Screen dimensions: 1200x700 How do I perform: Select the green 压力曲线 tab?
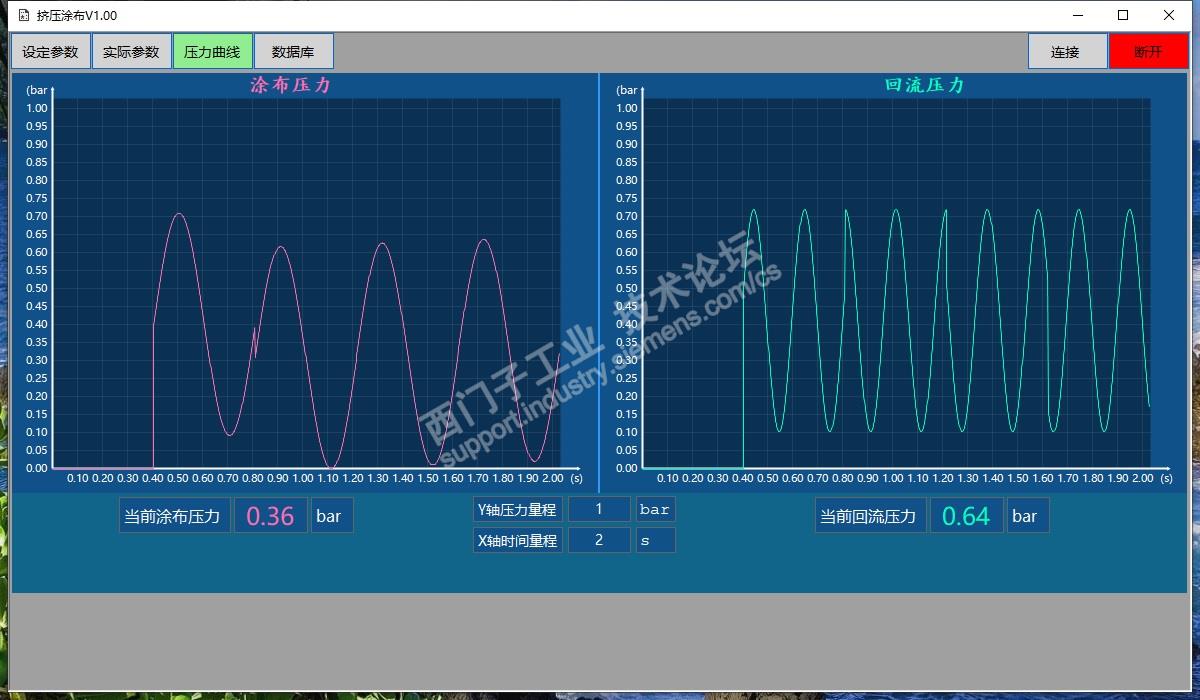(212, 52)
